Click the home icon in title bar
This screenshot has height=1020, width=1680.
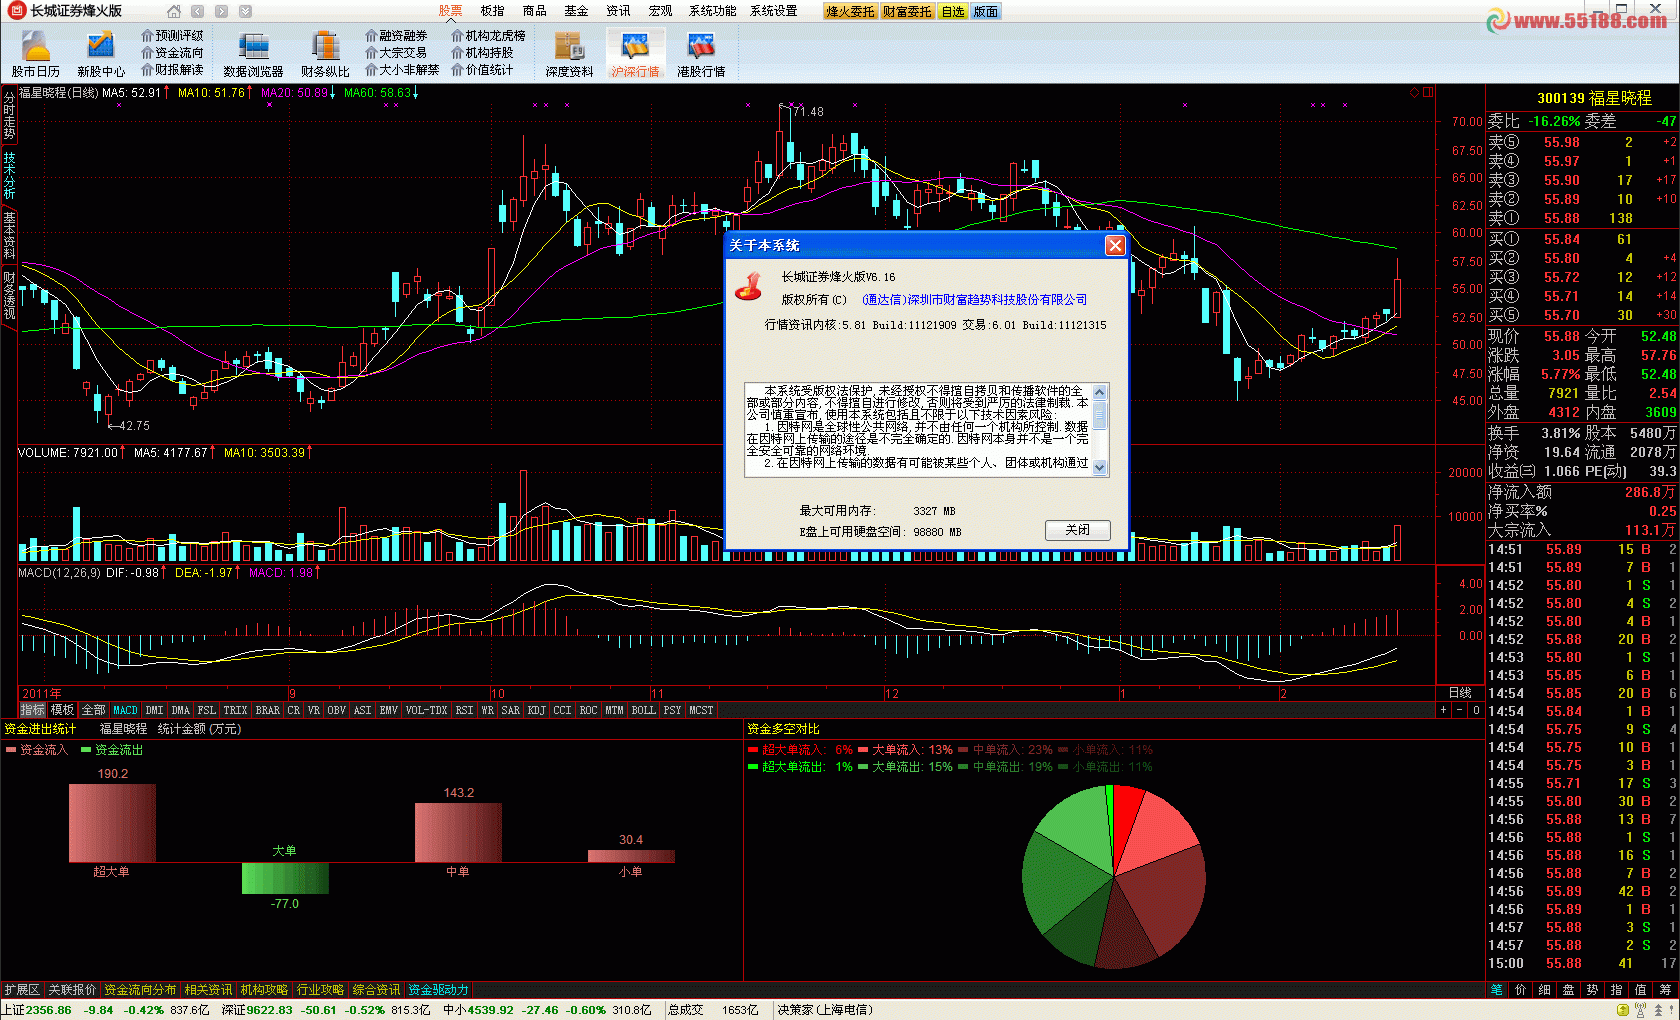(174, 12)
